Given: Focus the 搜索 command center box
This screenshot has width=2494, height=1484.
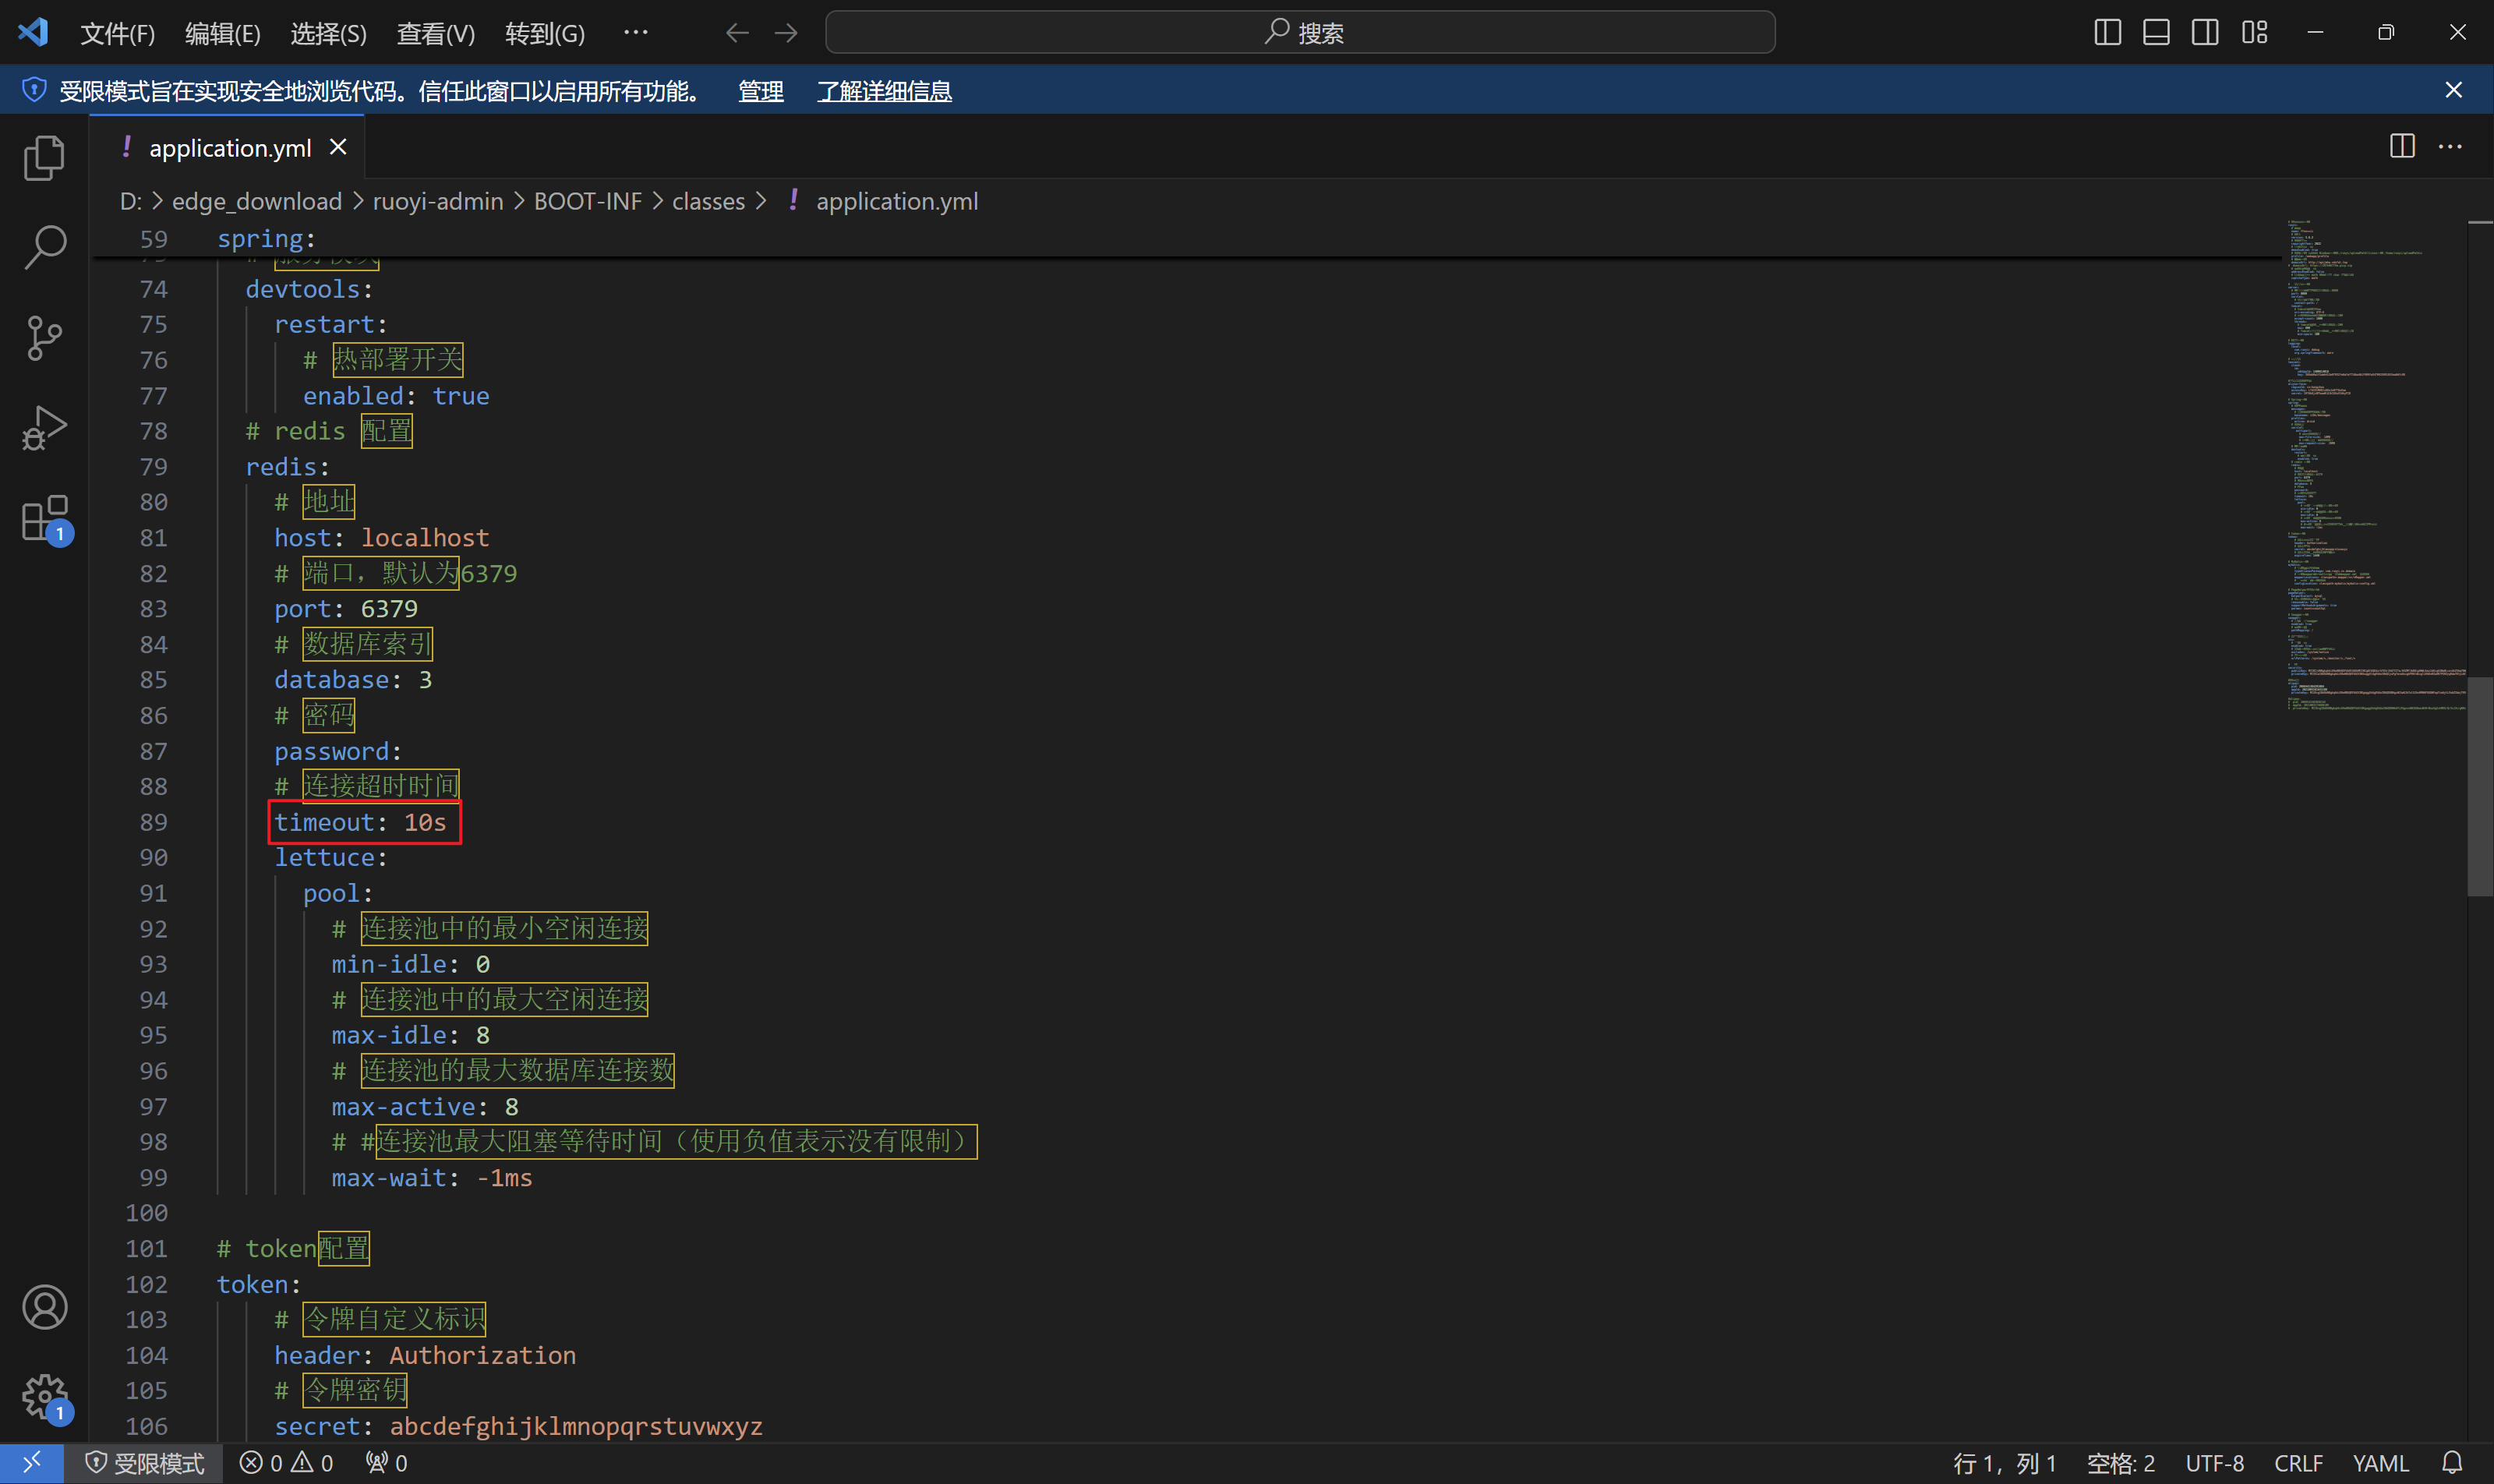Looking at the screenshot, I should 1300,32.
